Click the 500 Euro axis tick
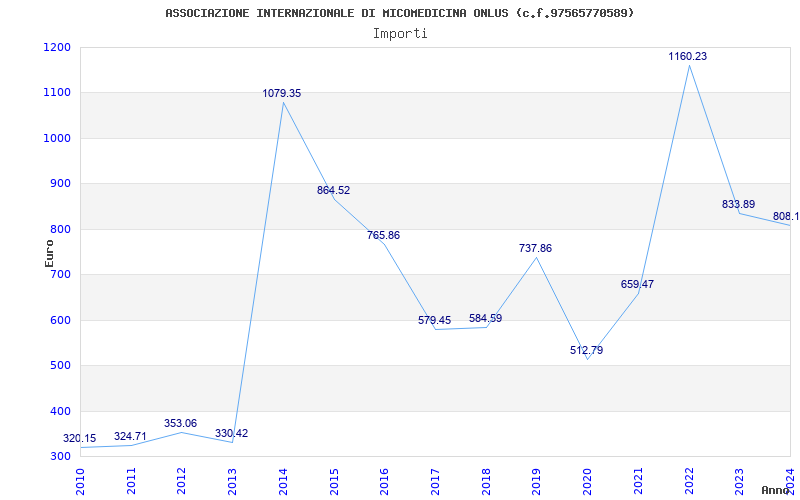The height and width of the screenshot is (500, 800). 62,366
